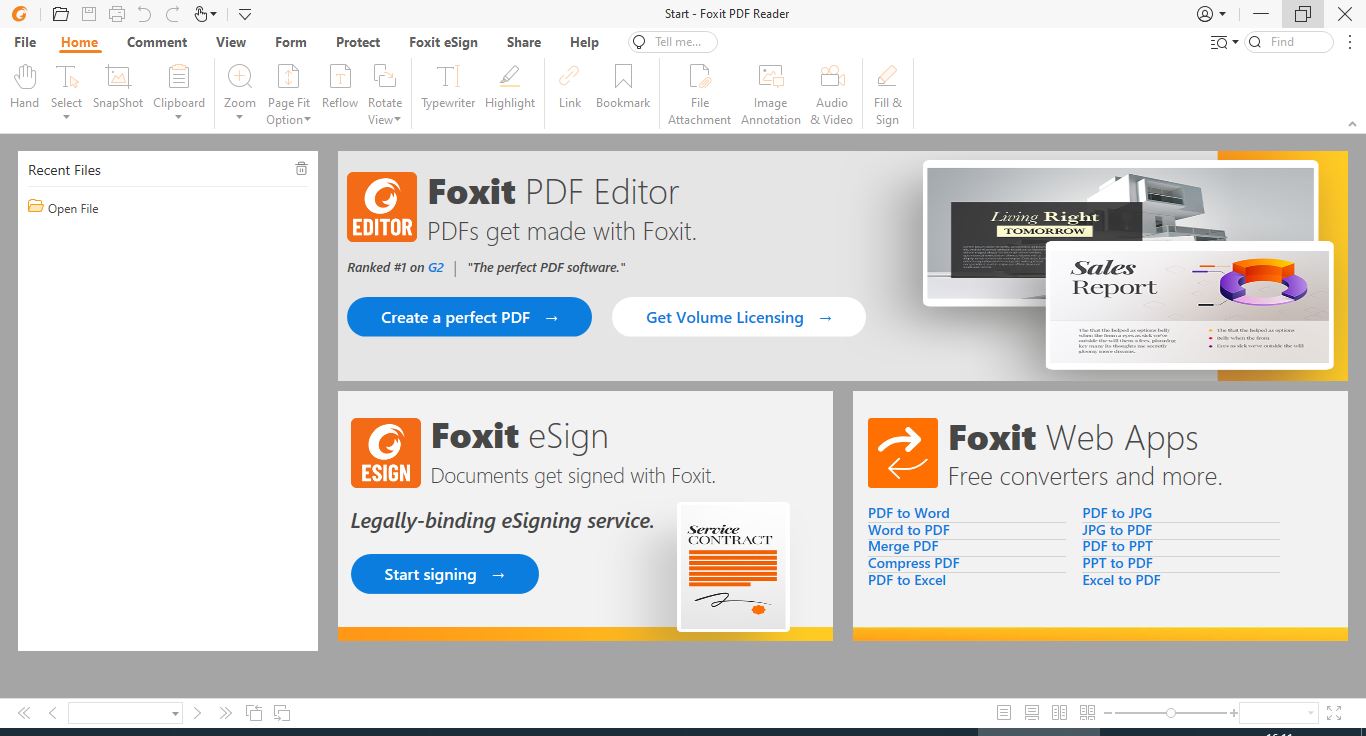Open the advanced search options dropdown
Viewport: 1366px width, 736px height.
(x=1224, y=42)
